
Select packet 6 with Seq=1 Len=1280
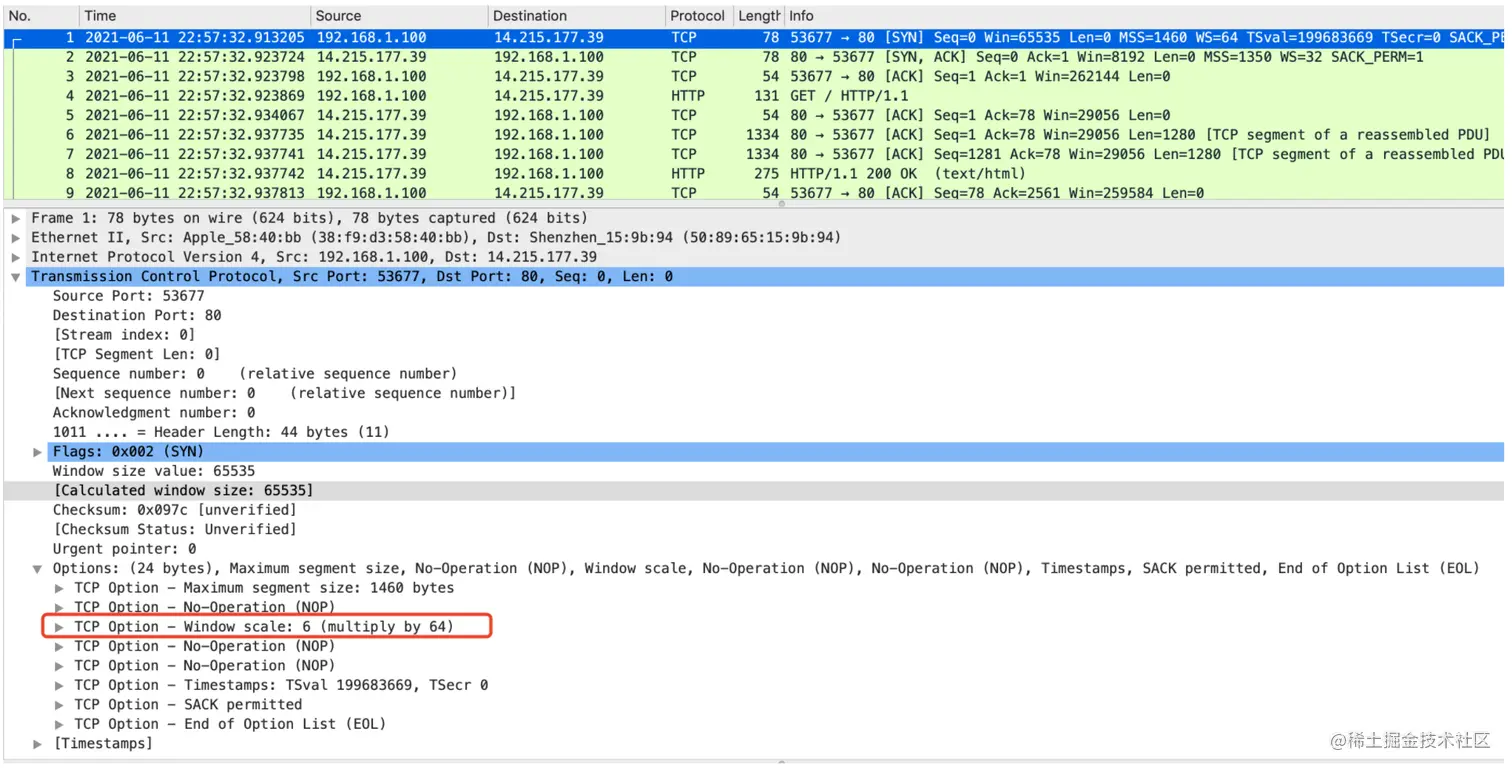point(754,135)
